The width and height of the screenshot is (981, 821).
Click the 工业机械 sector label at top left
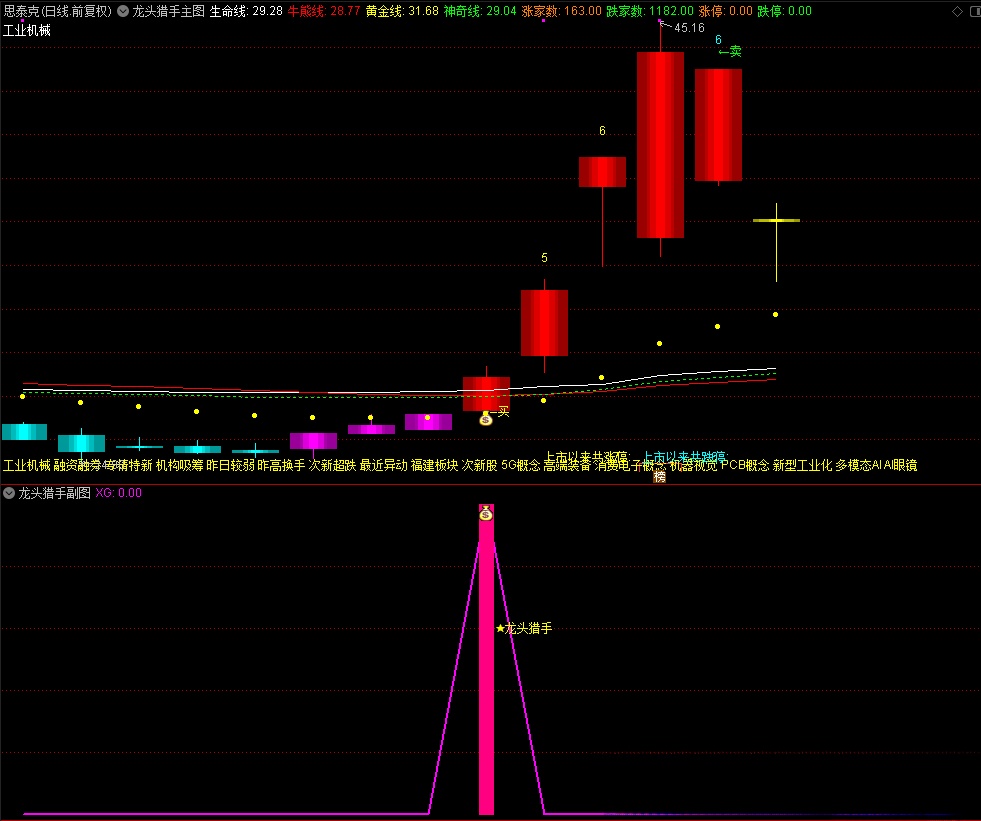(27, 31)
